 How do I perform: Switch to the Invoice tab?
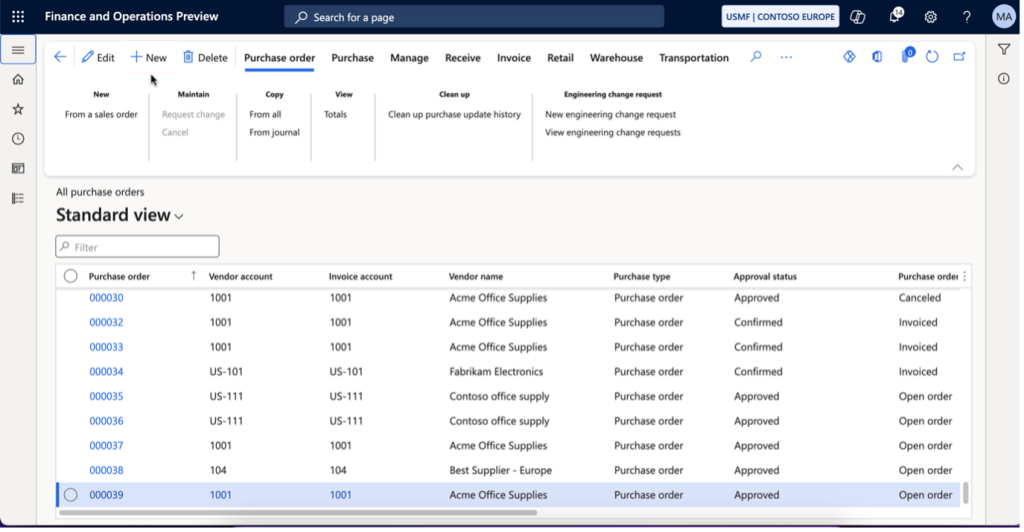click(513, 57)
